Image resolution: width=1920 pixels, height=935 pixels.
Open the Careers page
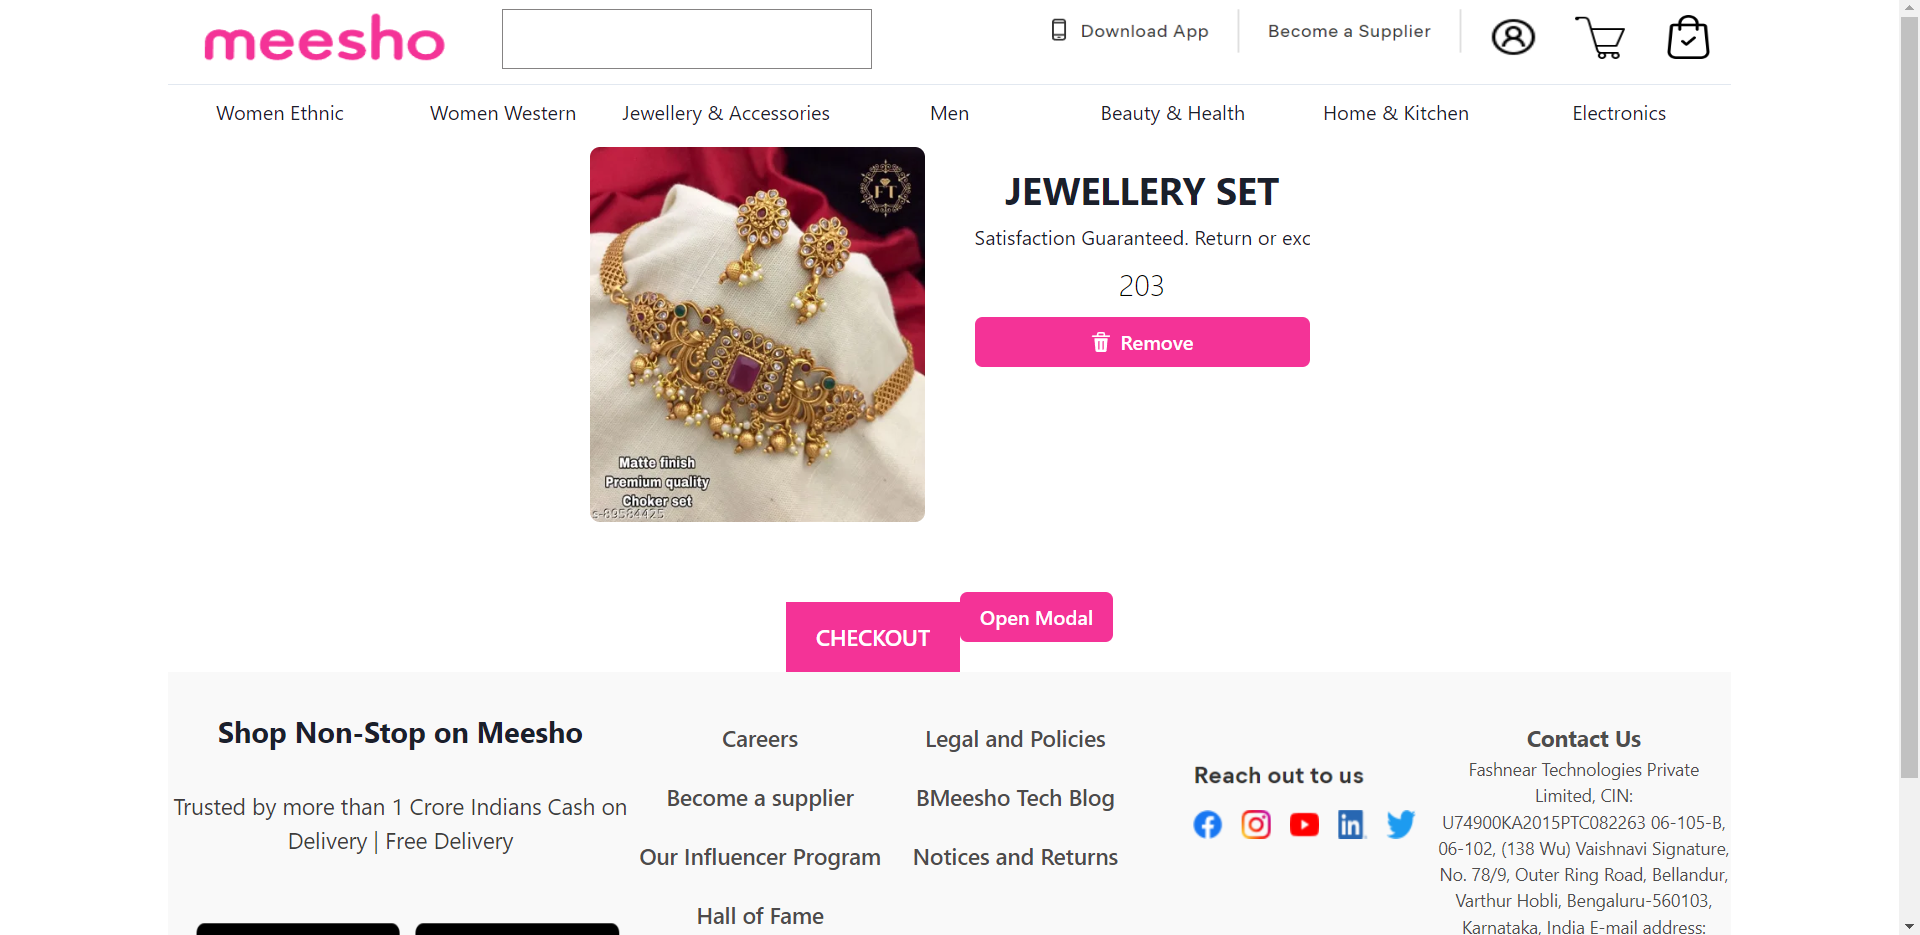coord(759,739)
